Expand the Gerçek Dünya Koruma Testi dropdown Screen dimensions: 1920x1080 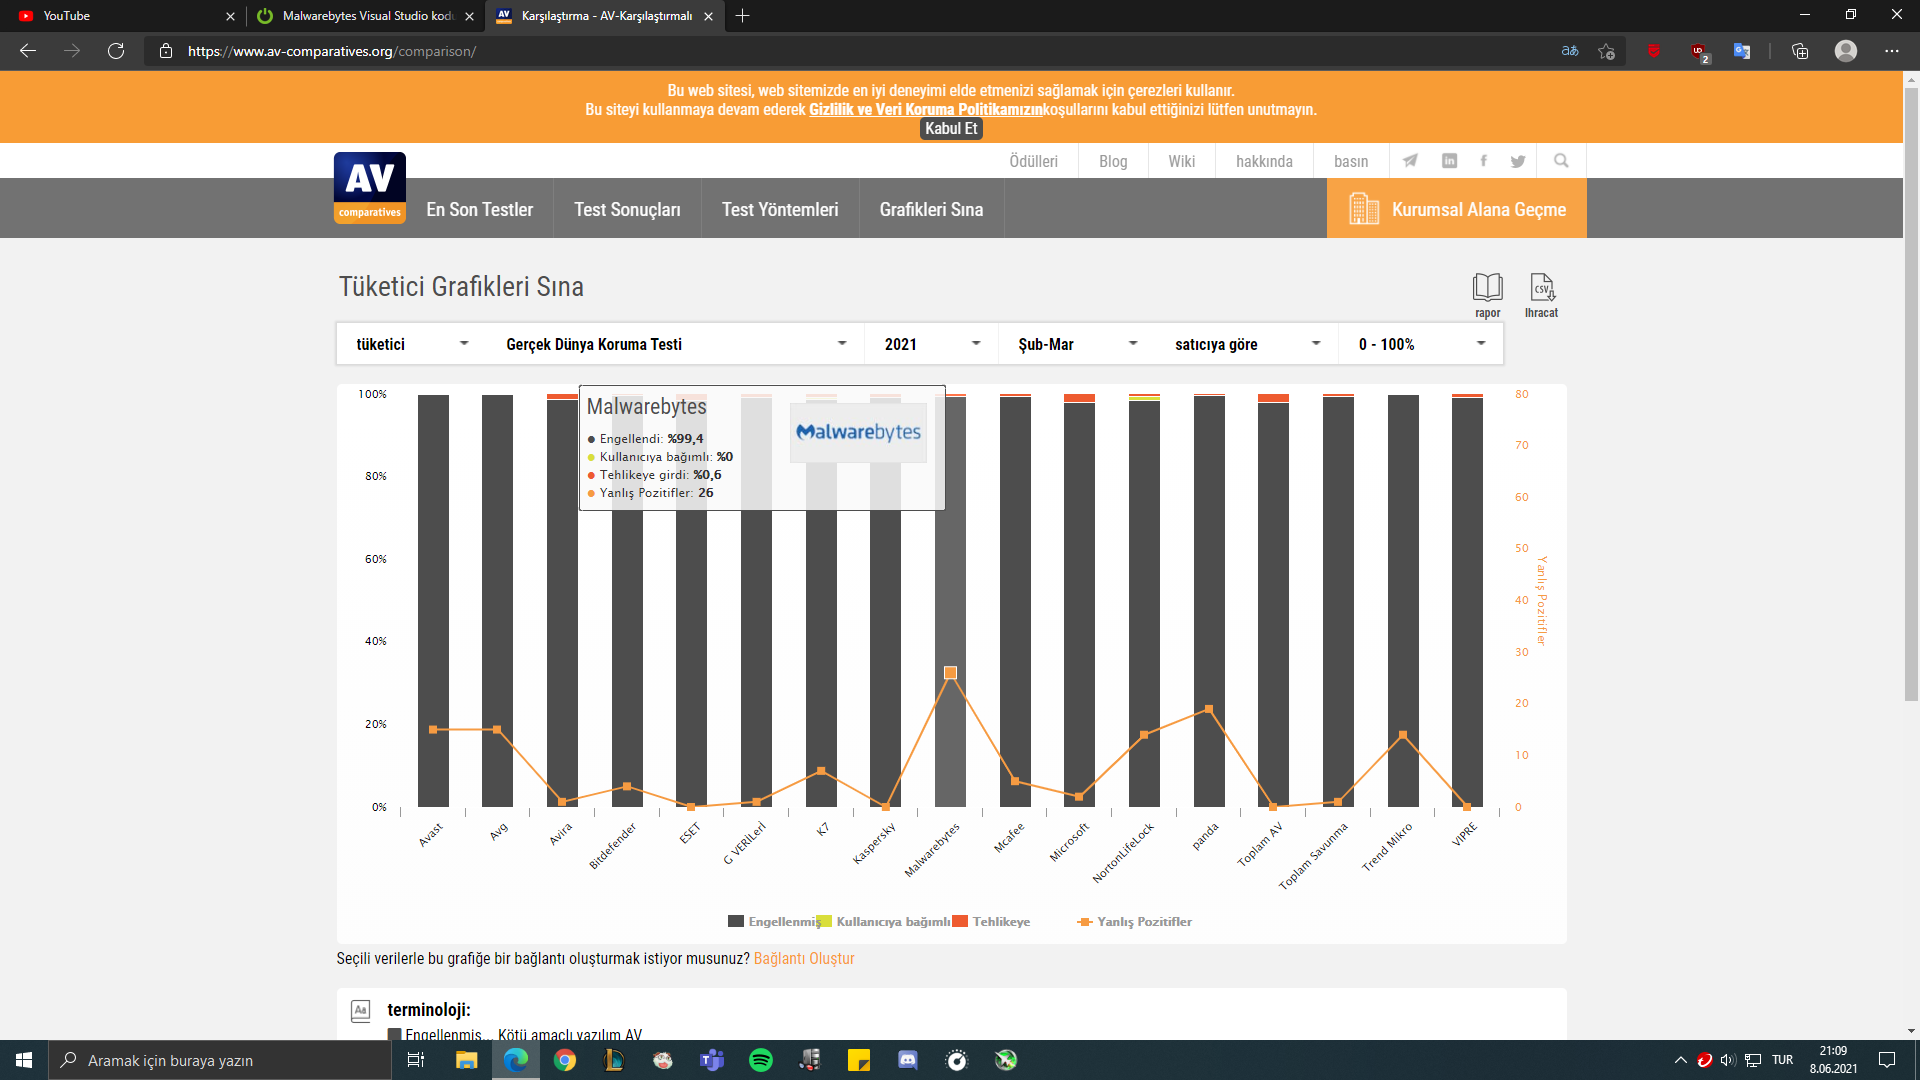point(676,344)
